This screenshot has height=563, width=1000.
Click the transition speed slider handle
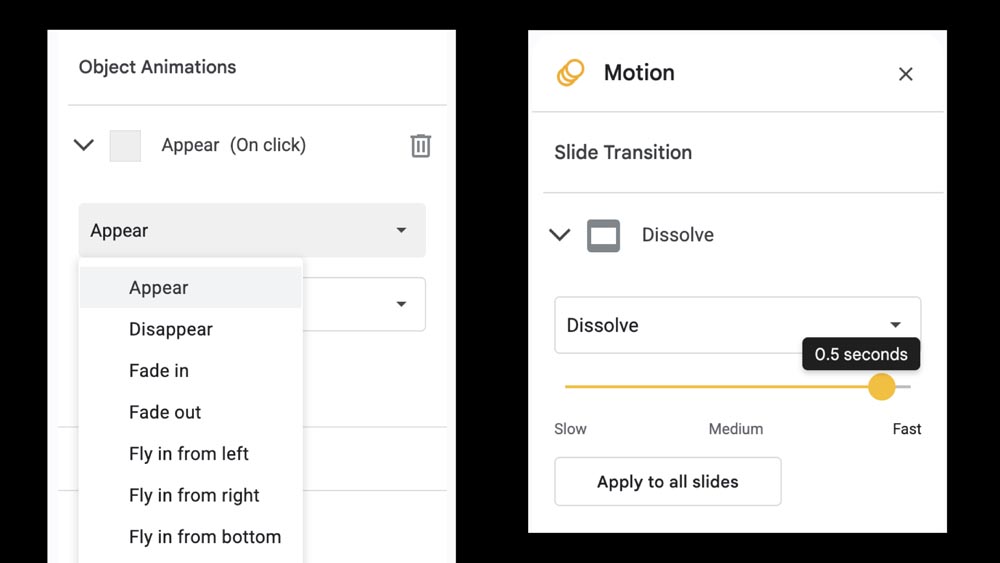[x=881, y=387]
